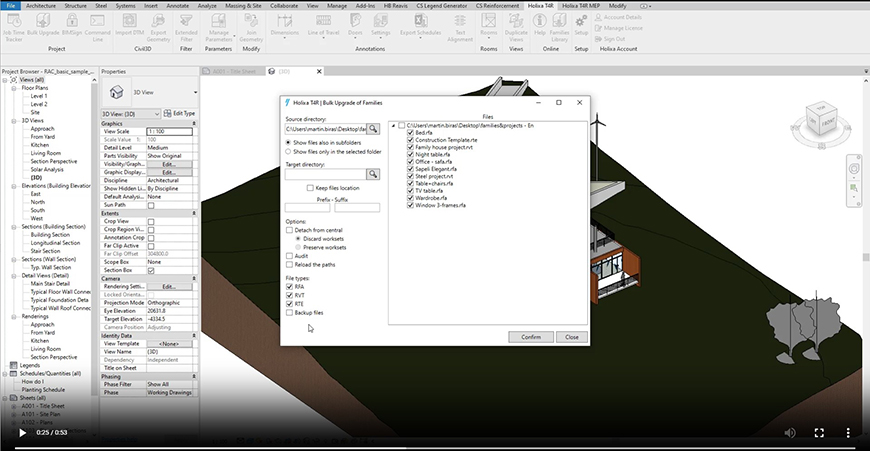Switch to the Architecture ribbon tab
870x451 pixels.
coord(41,6)
